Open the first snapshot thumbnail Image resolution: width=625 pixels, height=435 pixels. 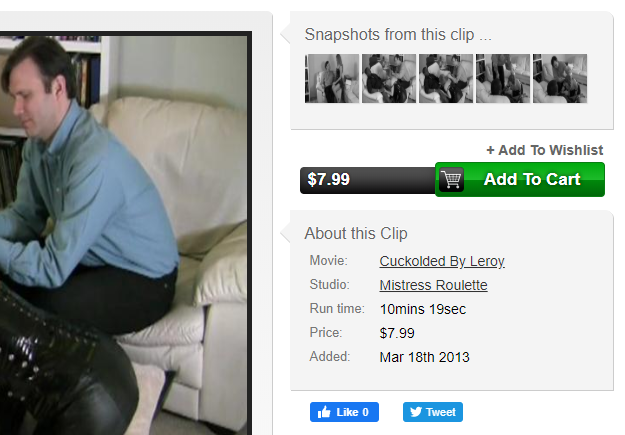332,79
